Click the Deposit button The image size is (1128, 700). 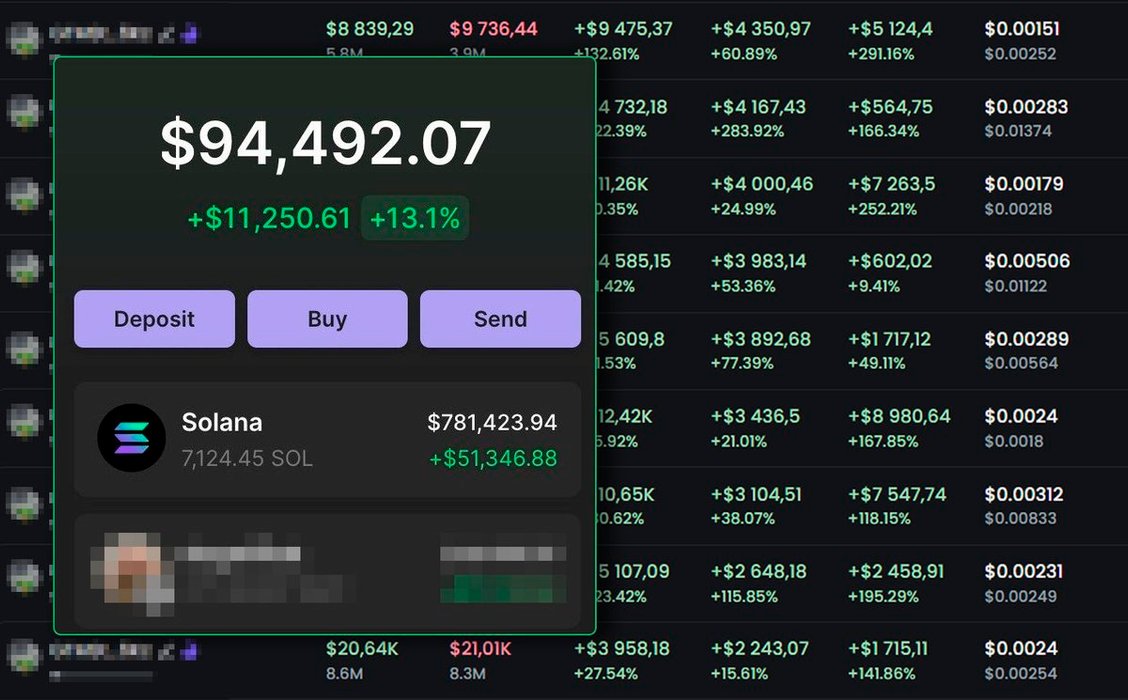154,319
